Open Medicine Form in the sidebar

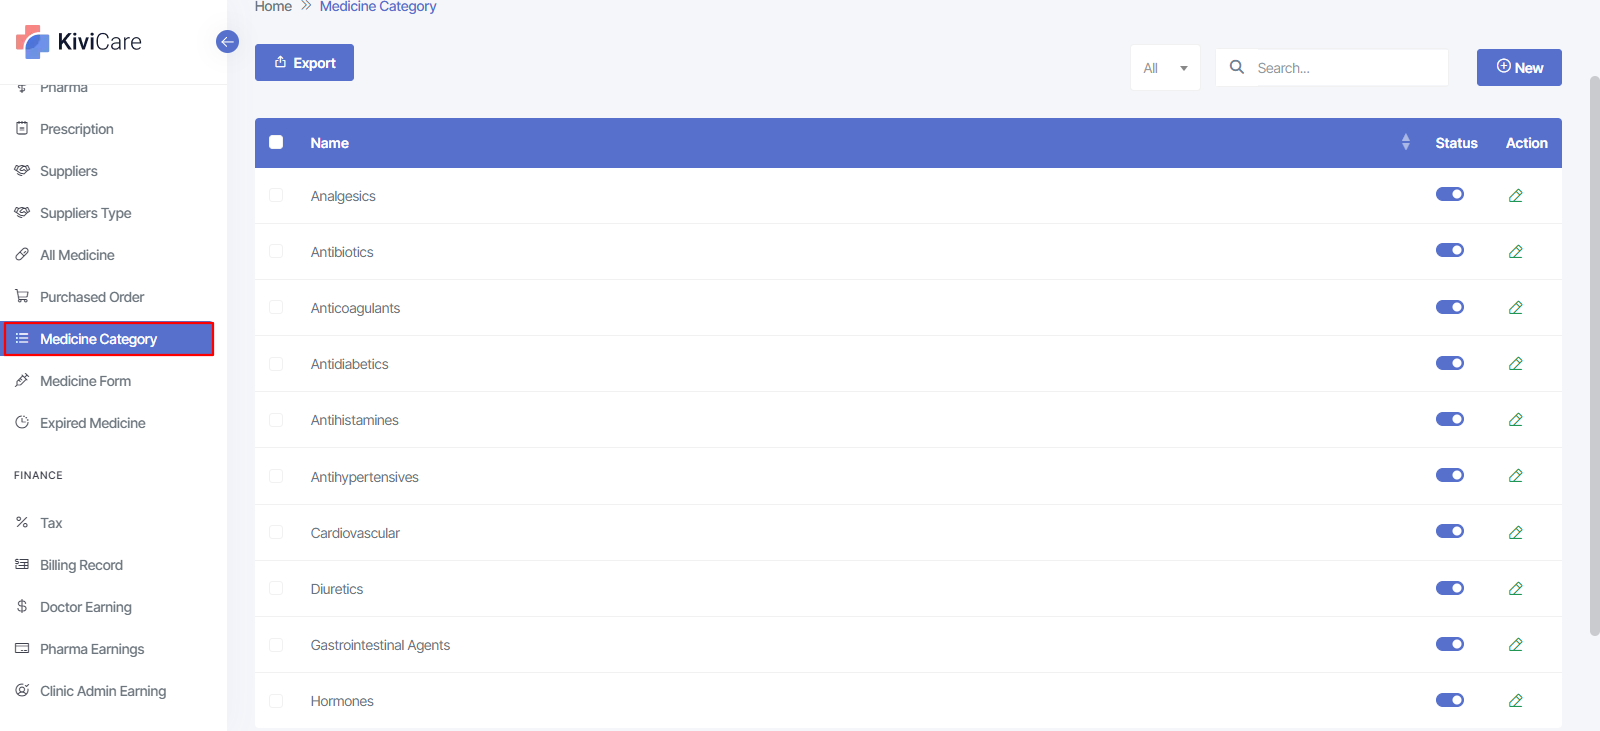tap(85, 381)
